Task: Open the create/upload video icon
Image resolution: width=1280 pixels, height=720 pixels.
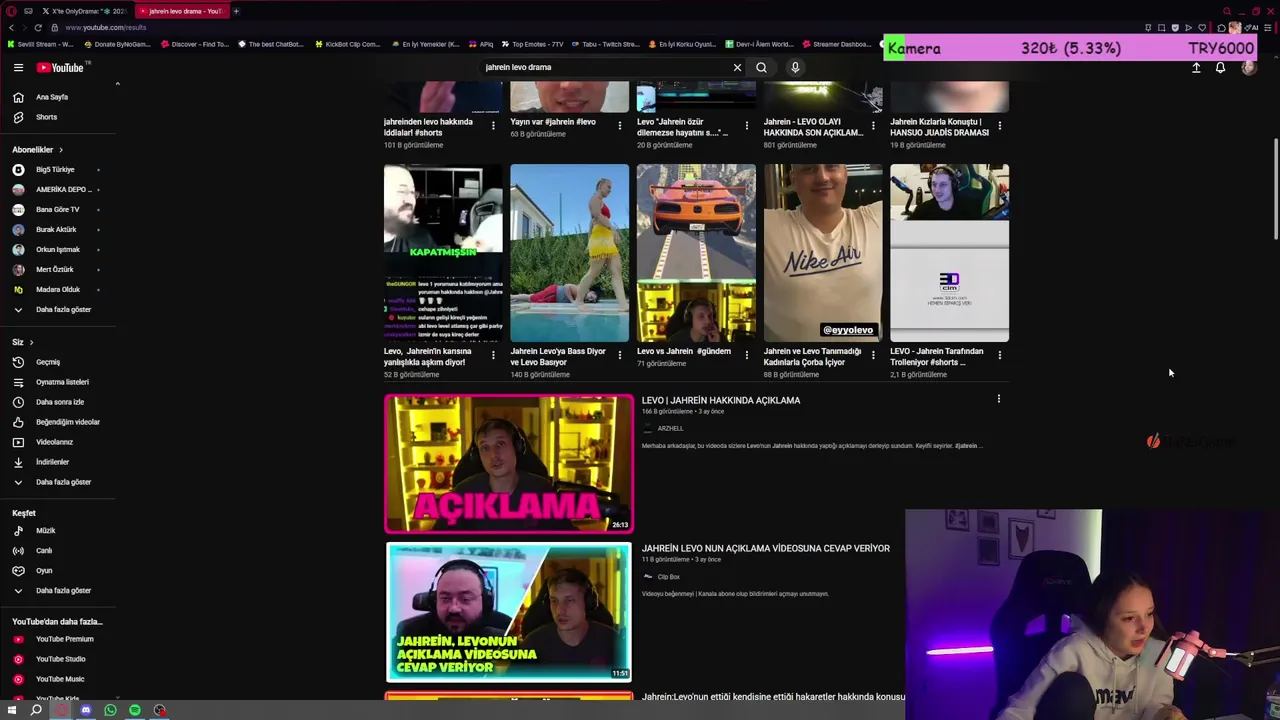Action: pyautogui.click(x=1196, y=68)
